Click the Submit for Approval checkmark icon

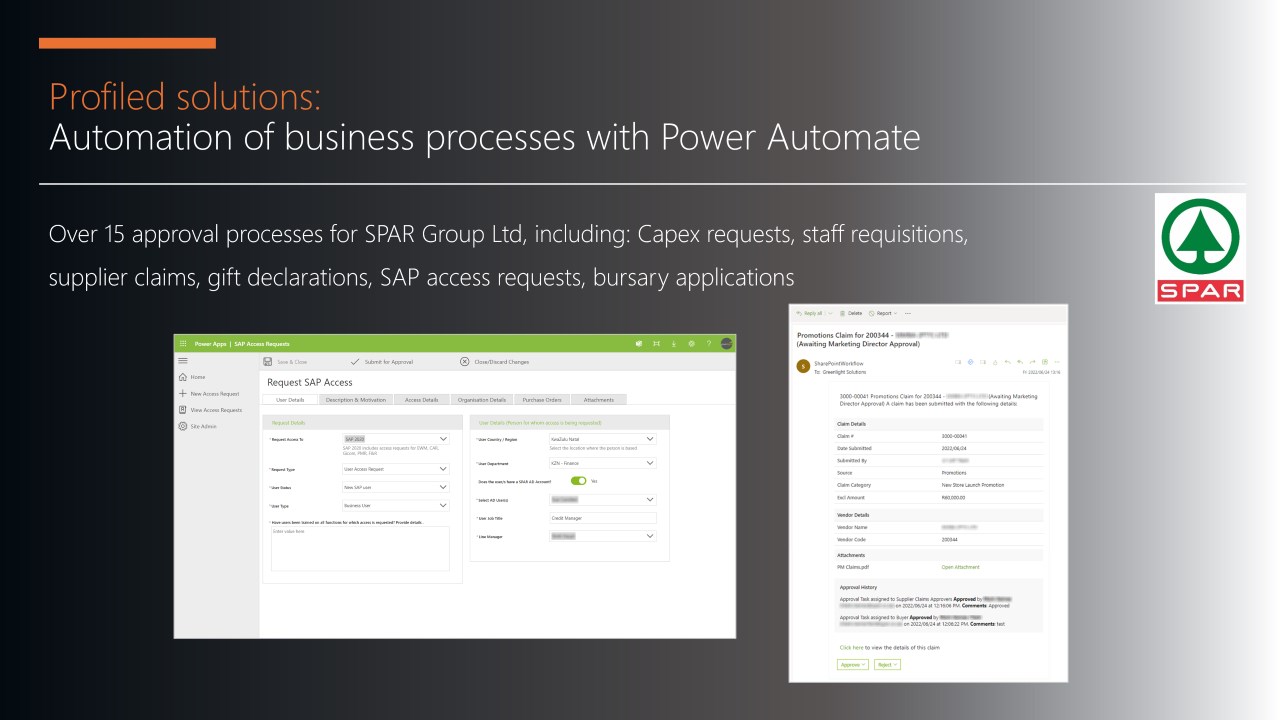355,362
